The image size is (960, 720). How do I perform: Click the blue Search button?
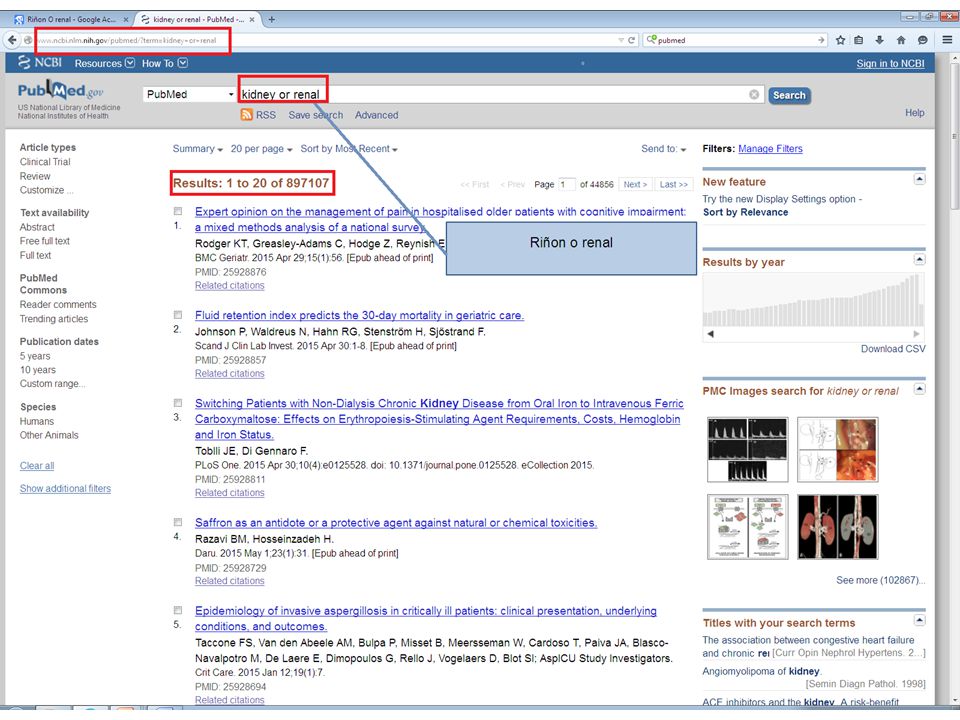(789, 95)
